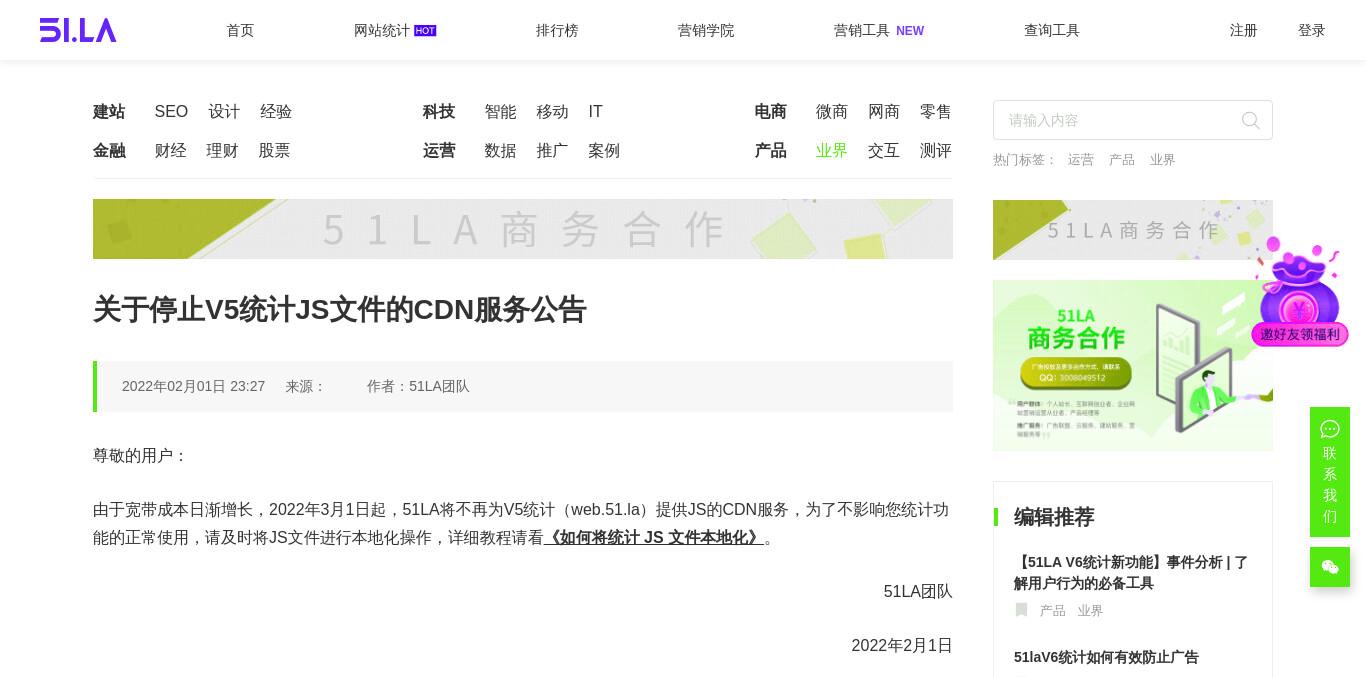Open 营销学院 nav item
This screenshot has width=1366, height=677.
[x=706, y=30]
